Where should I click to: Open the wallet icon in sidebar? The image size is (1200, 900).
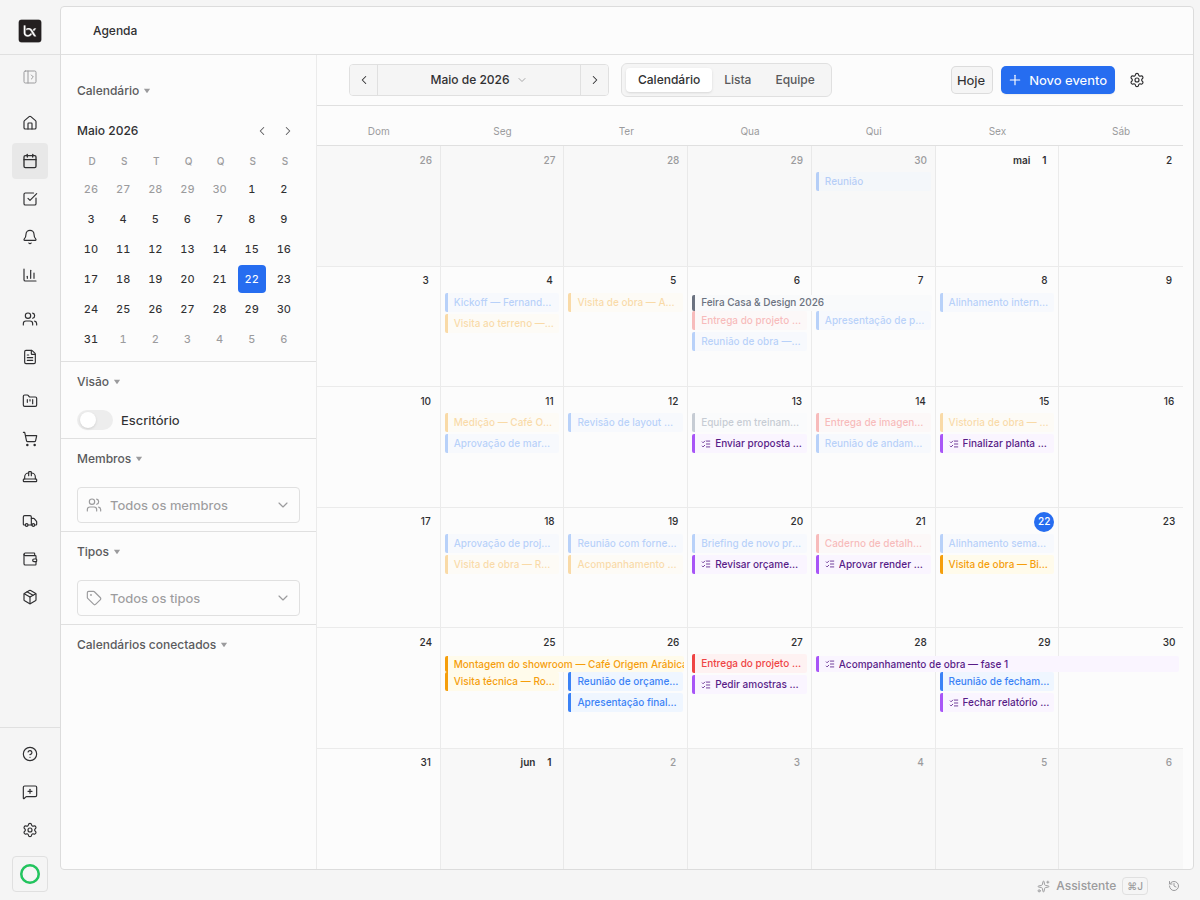coord(30,559)
